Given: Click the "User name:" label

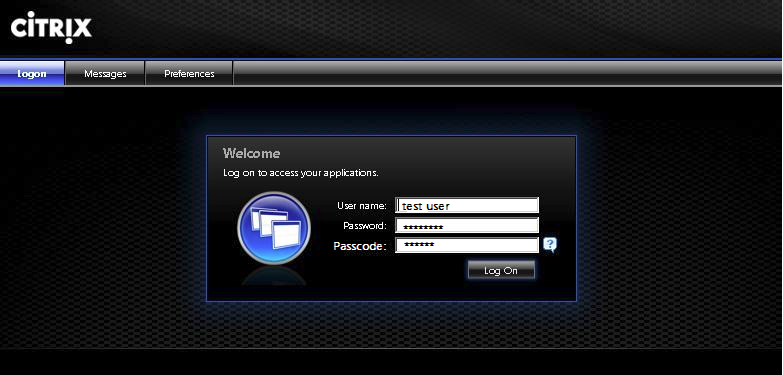Looking at the screenshot, I should tap(362, 205).
